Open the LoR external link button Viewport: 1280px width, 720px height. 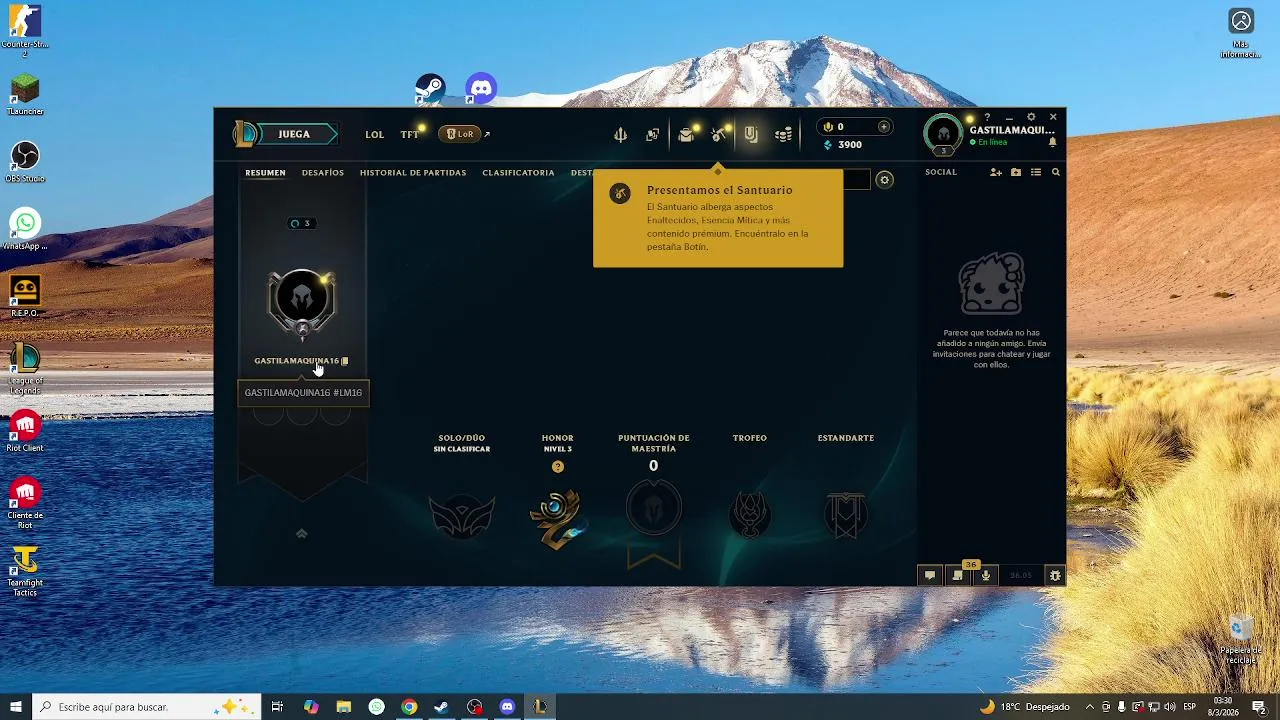coord(461,134)
